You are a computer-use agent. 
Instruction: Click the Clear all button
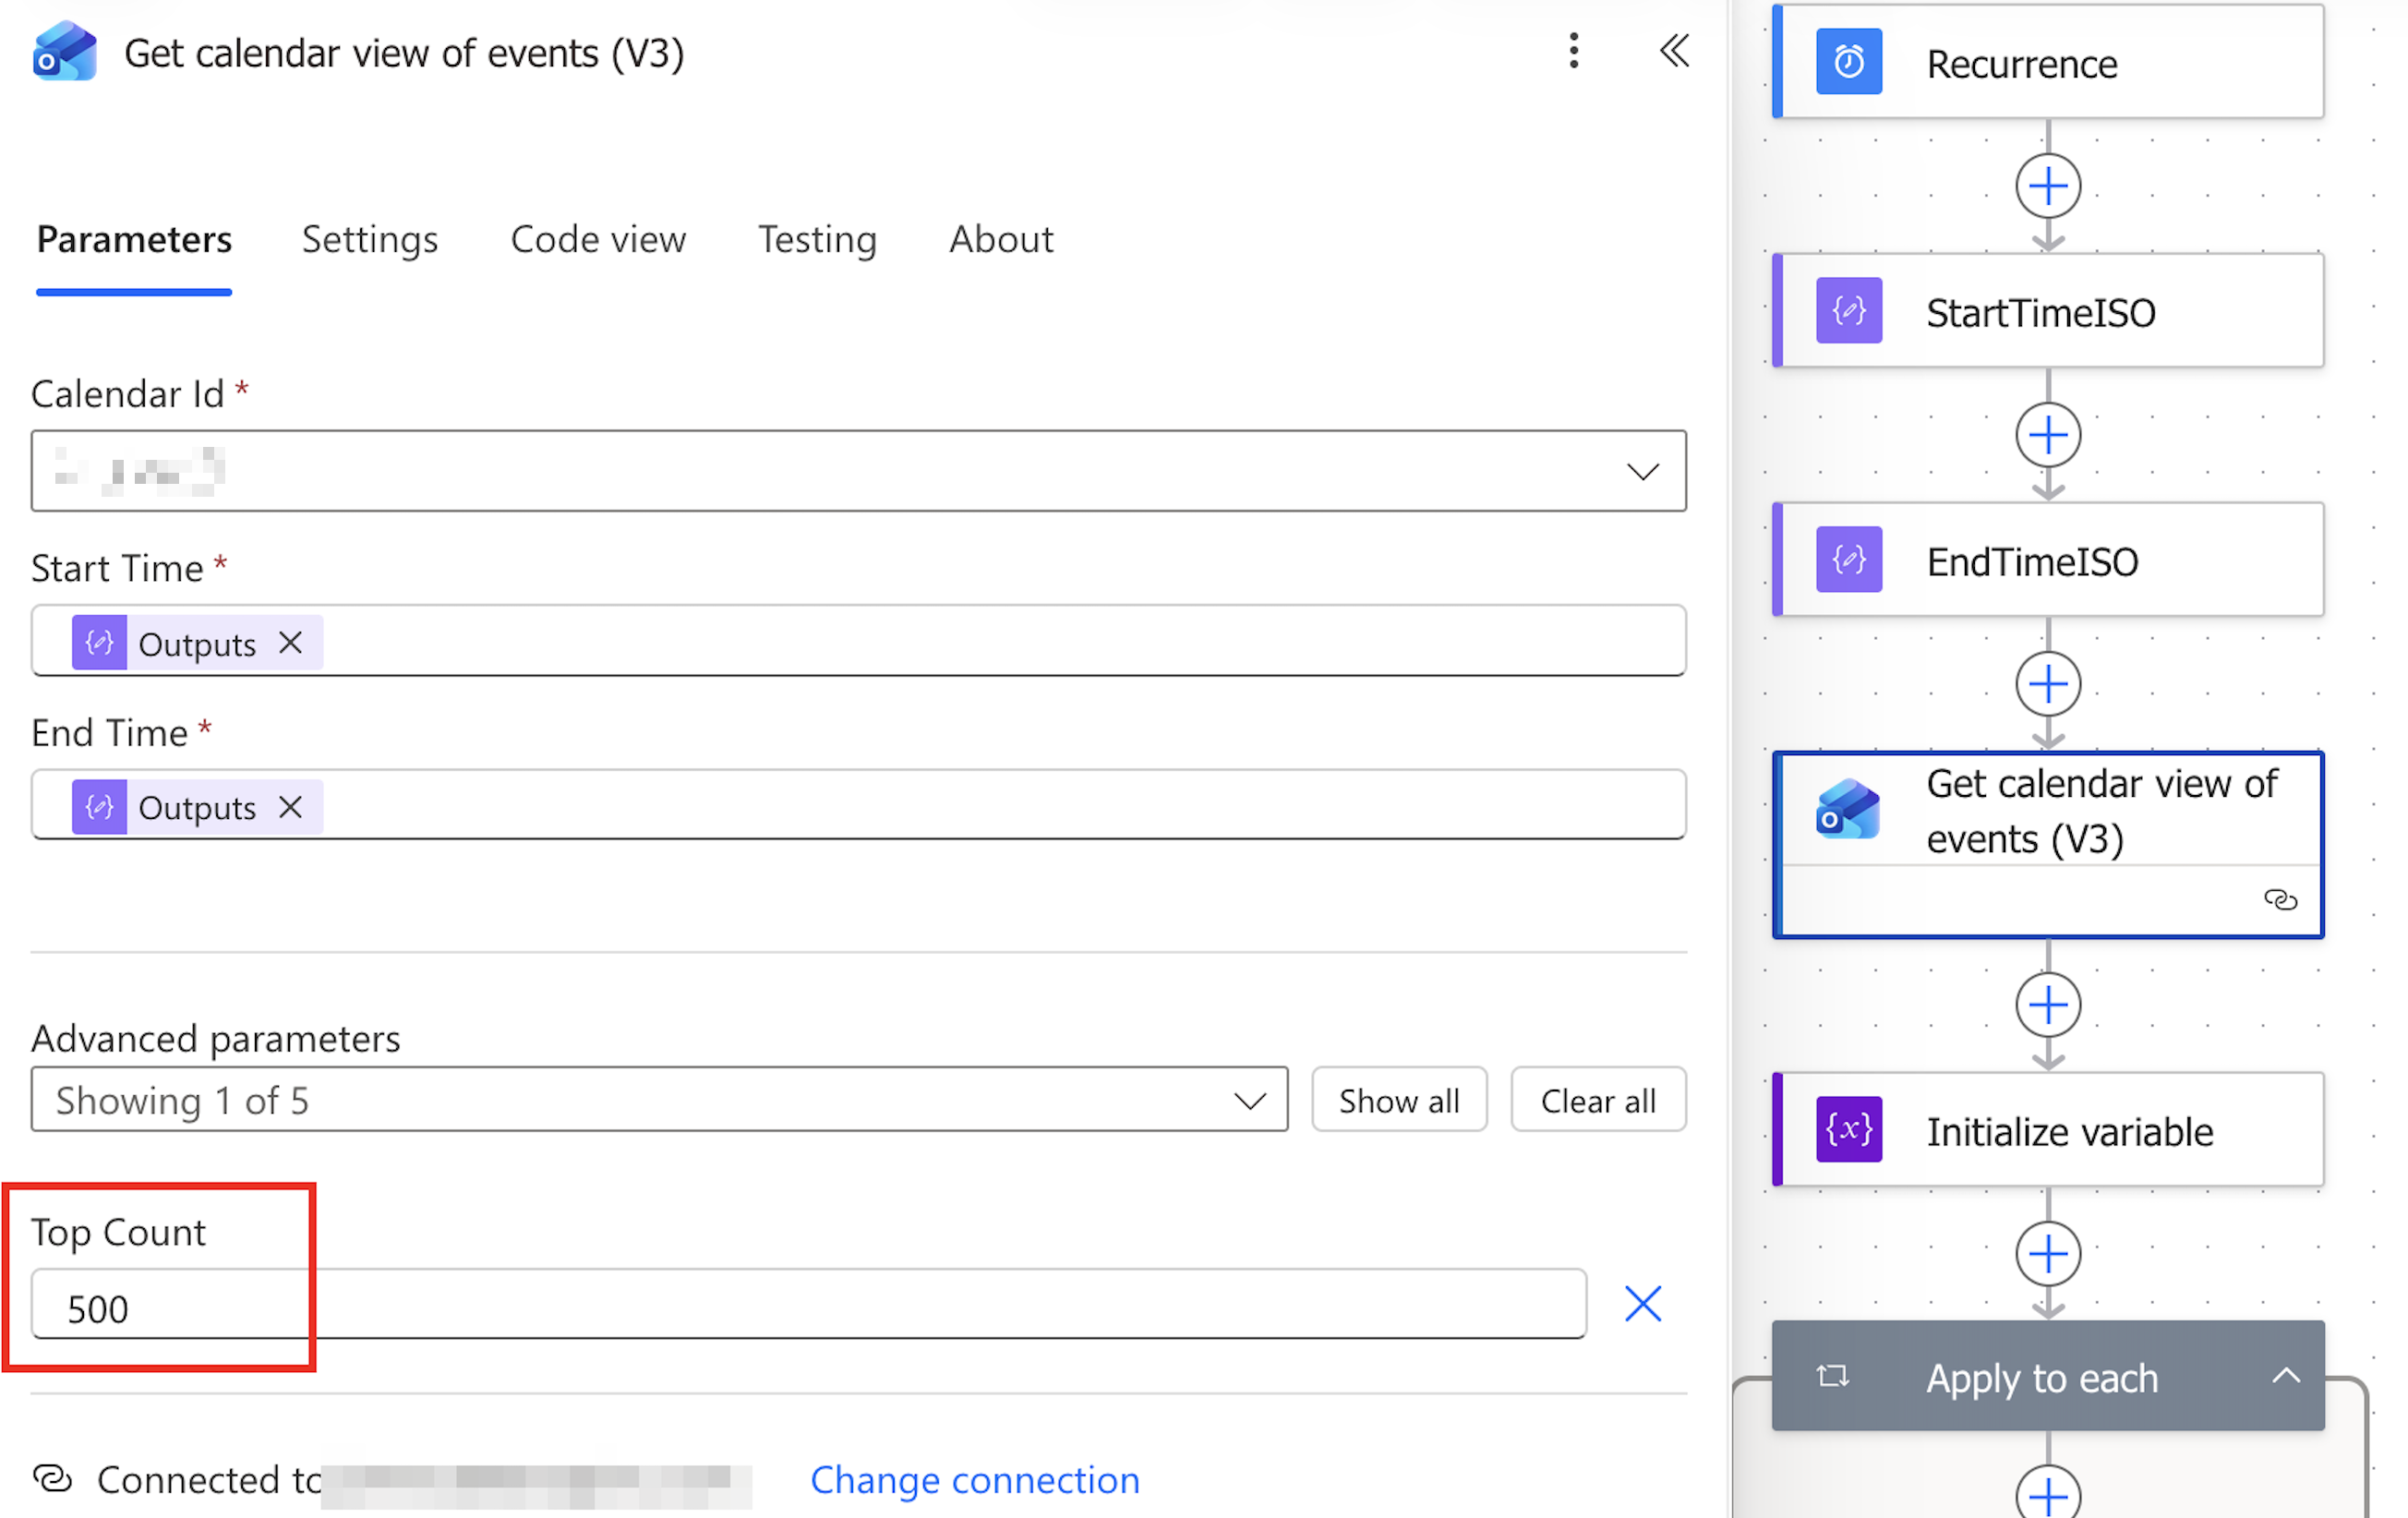click(x=1598, y=1100)
